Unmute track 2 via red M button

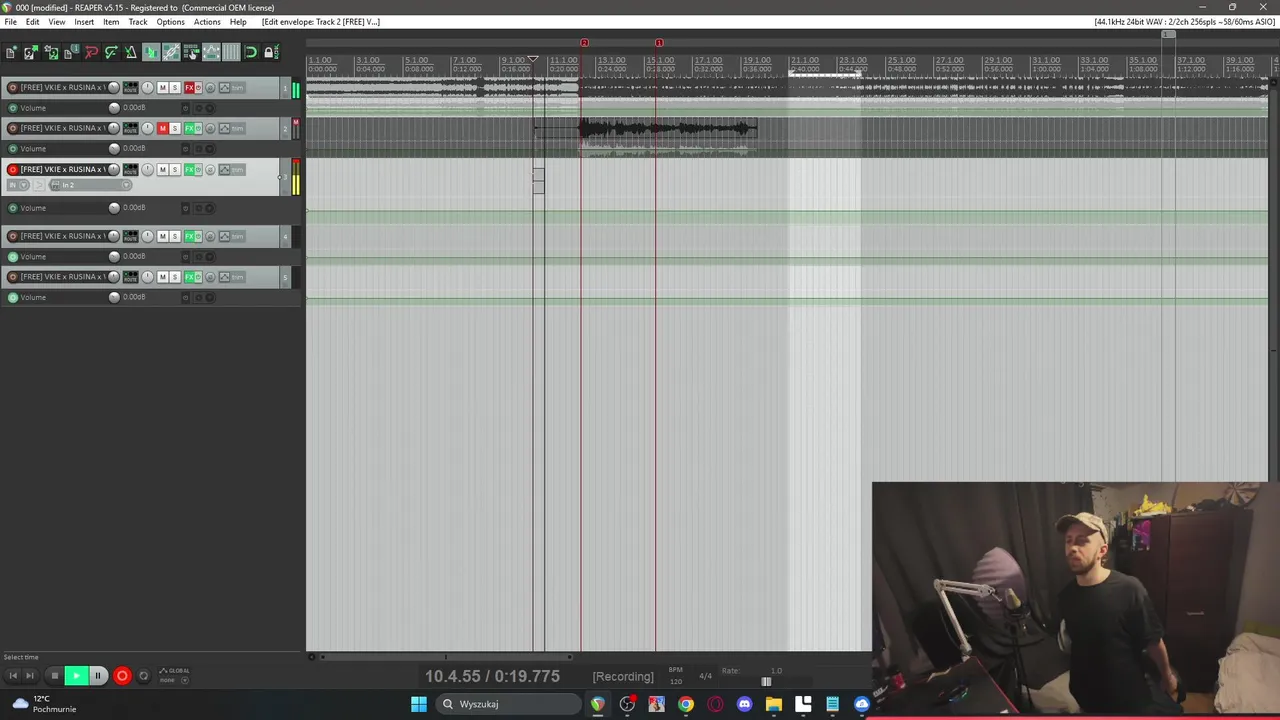162,128
